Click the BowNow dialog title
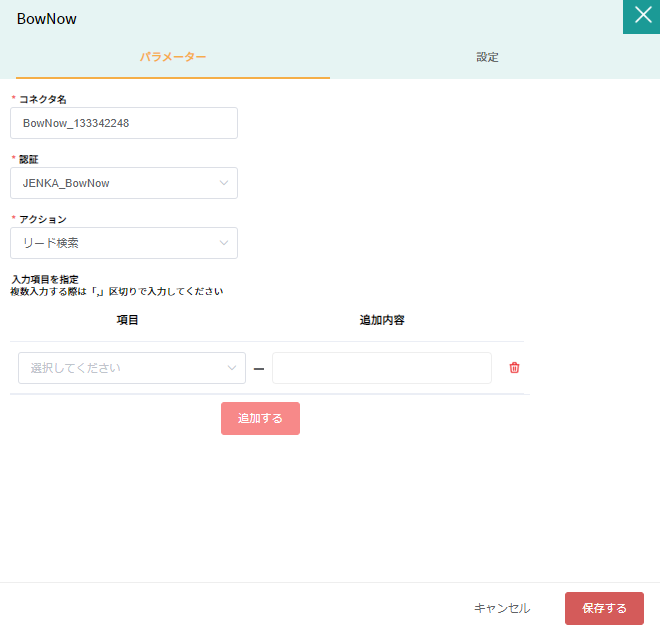 [x=47, y=19]
